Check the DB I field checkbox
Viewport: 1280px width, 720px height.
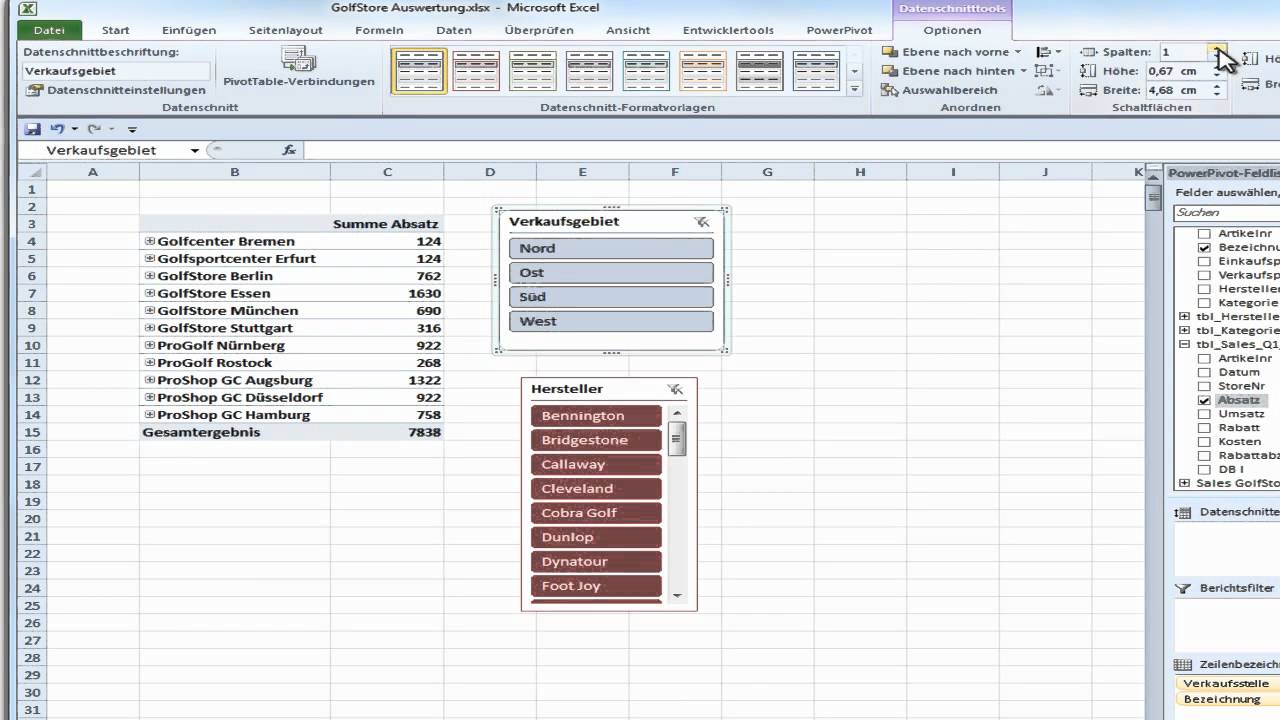1204,469
